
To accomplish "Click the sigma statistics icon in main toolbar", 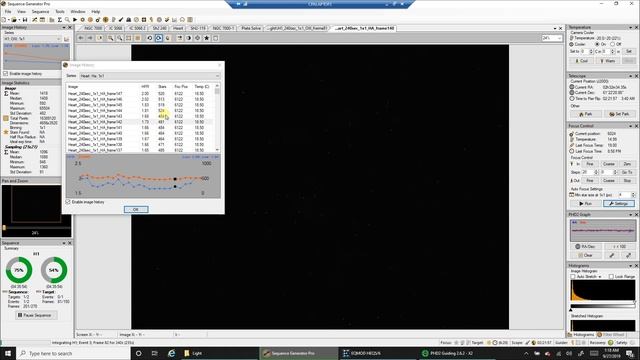I will point(60,20).
